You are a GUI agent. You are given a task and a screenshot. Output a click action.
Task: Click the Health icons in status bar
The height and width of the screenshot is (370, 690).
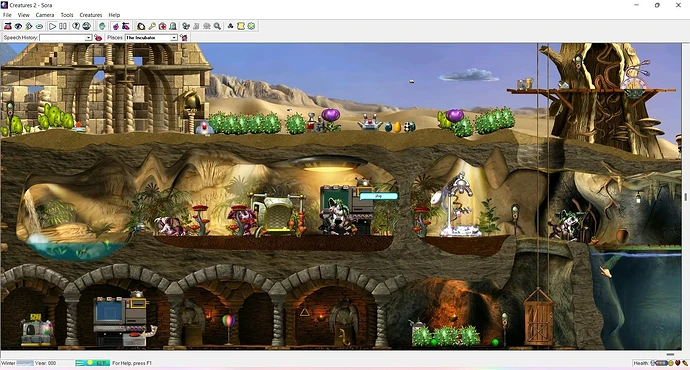pos(670,363)
